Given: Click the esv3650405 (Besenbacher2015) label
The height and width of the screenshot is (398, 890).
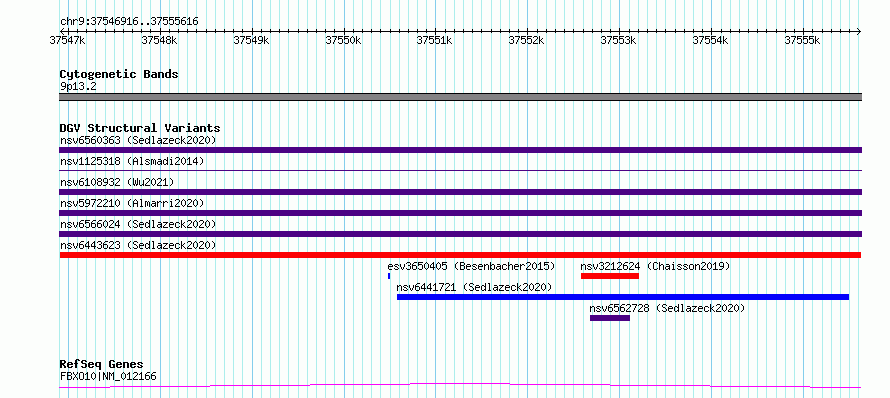Looking at the screenshot, I should pyautogui.click(x=471, y=266).
